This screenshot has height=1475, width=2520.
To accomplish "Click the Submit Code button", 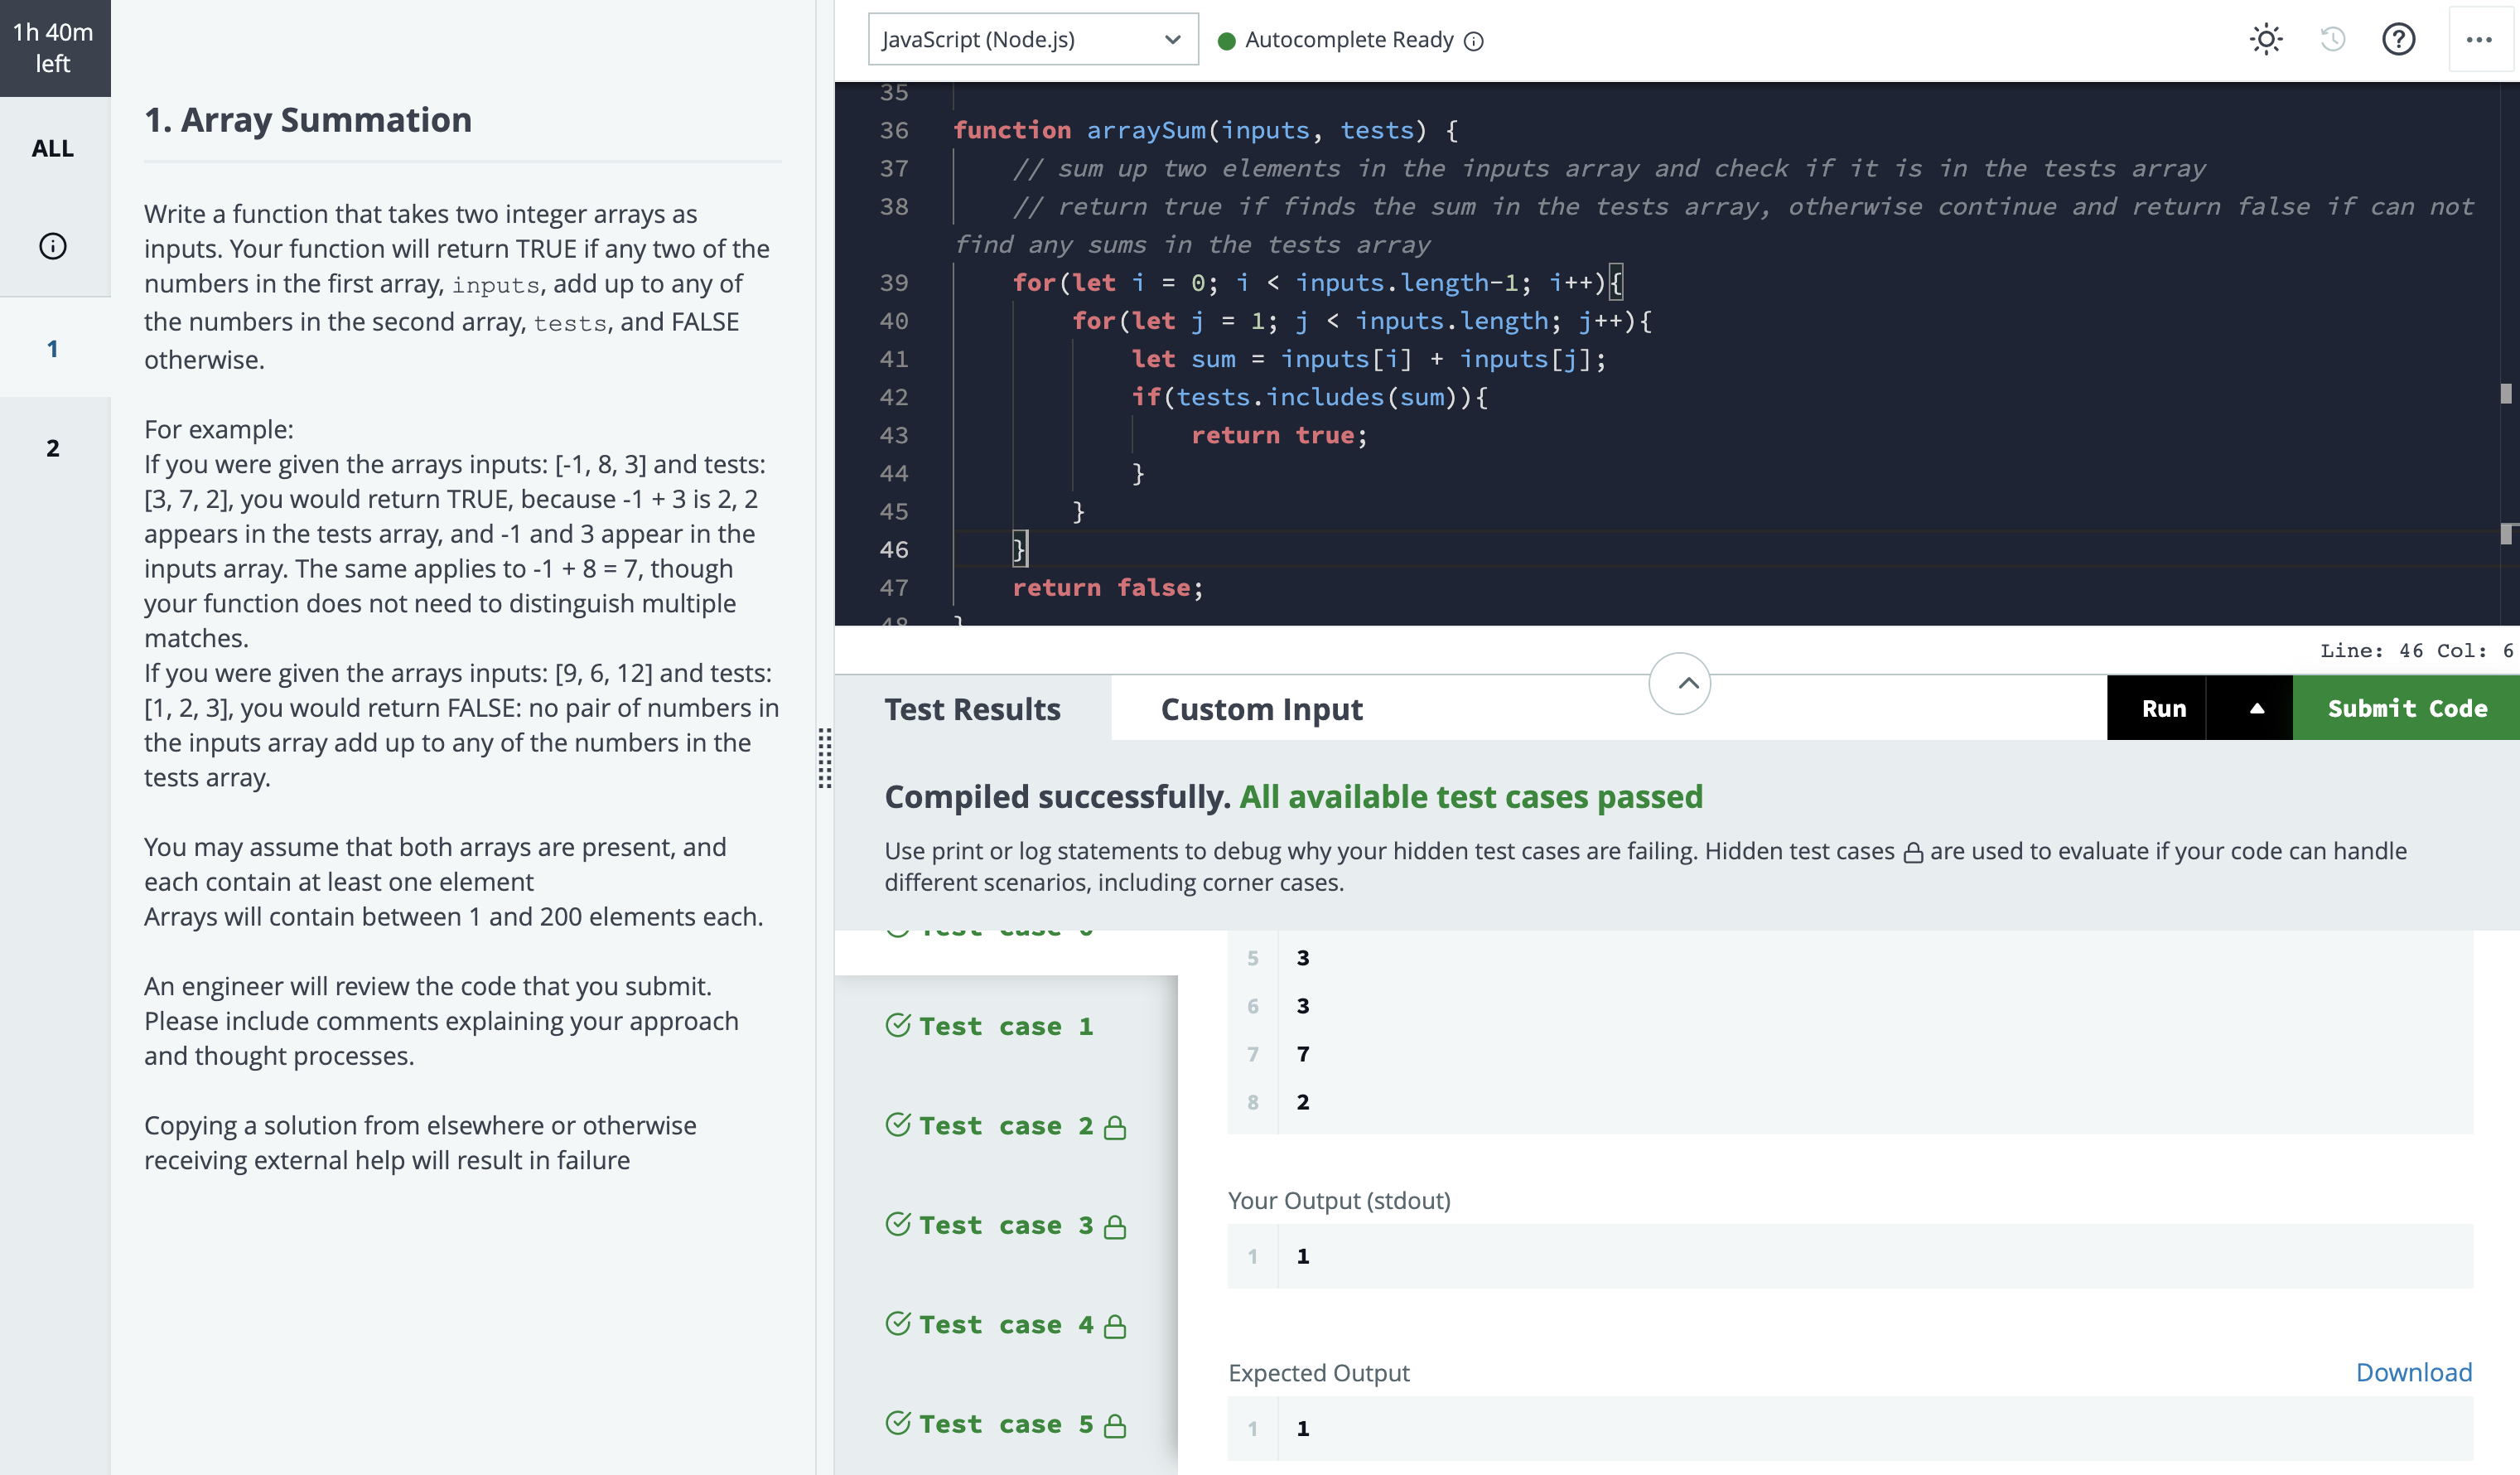I will point(2406,708).
